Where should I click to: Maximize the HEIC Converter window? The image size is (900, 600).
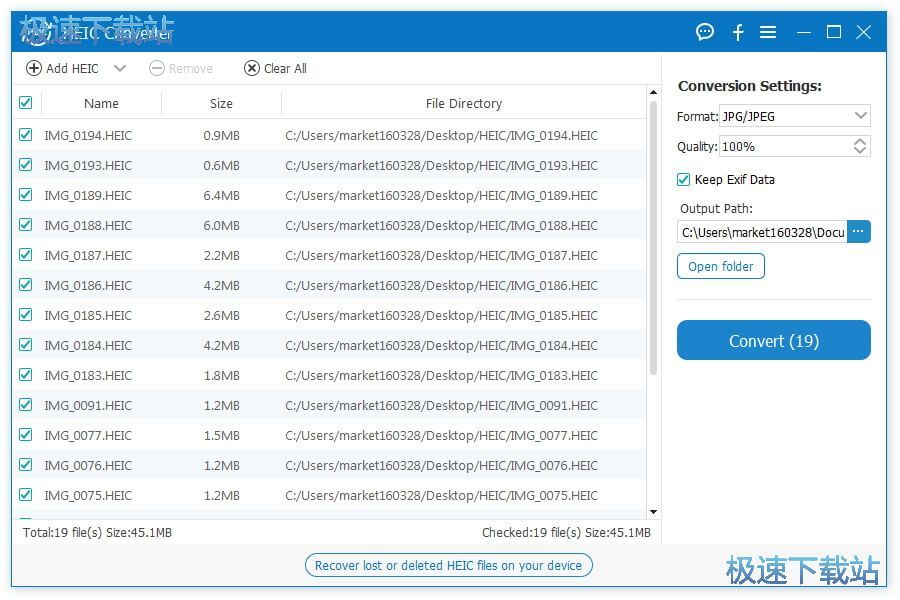pyautogui.click(x=833, y=32)
